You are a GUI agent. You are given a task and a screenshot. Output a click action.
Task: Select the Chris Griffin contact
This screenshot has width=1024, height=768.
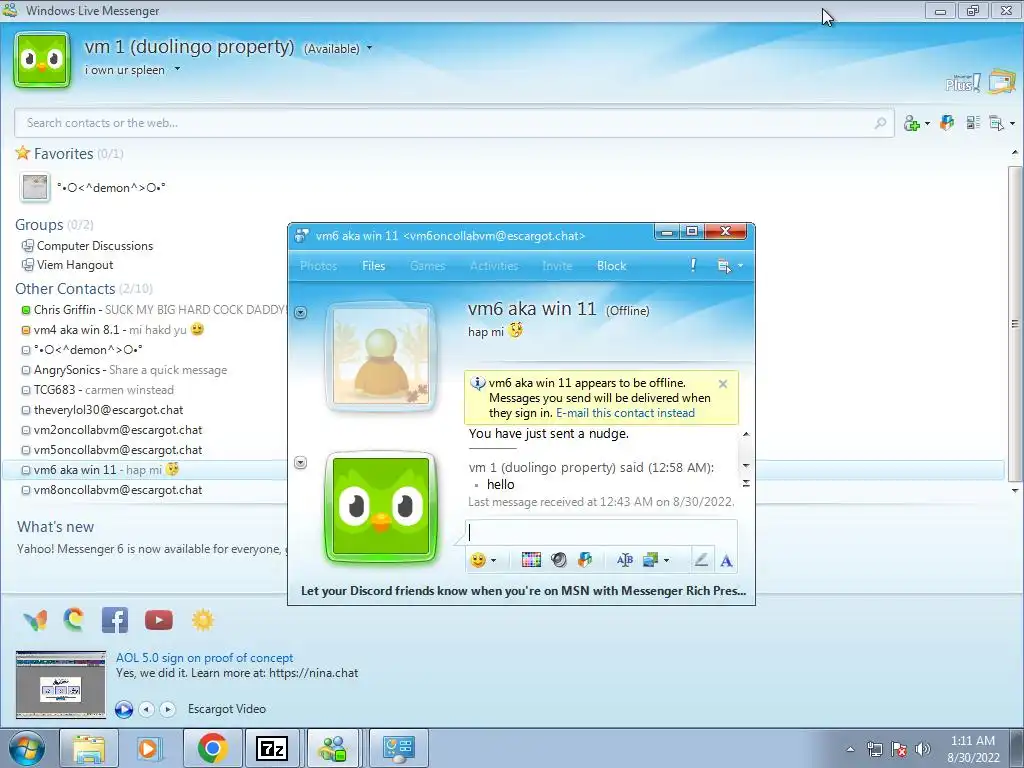pyautogui.click(x=154, y=310)
